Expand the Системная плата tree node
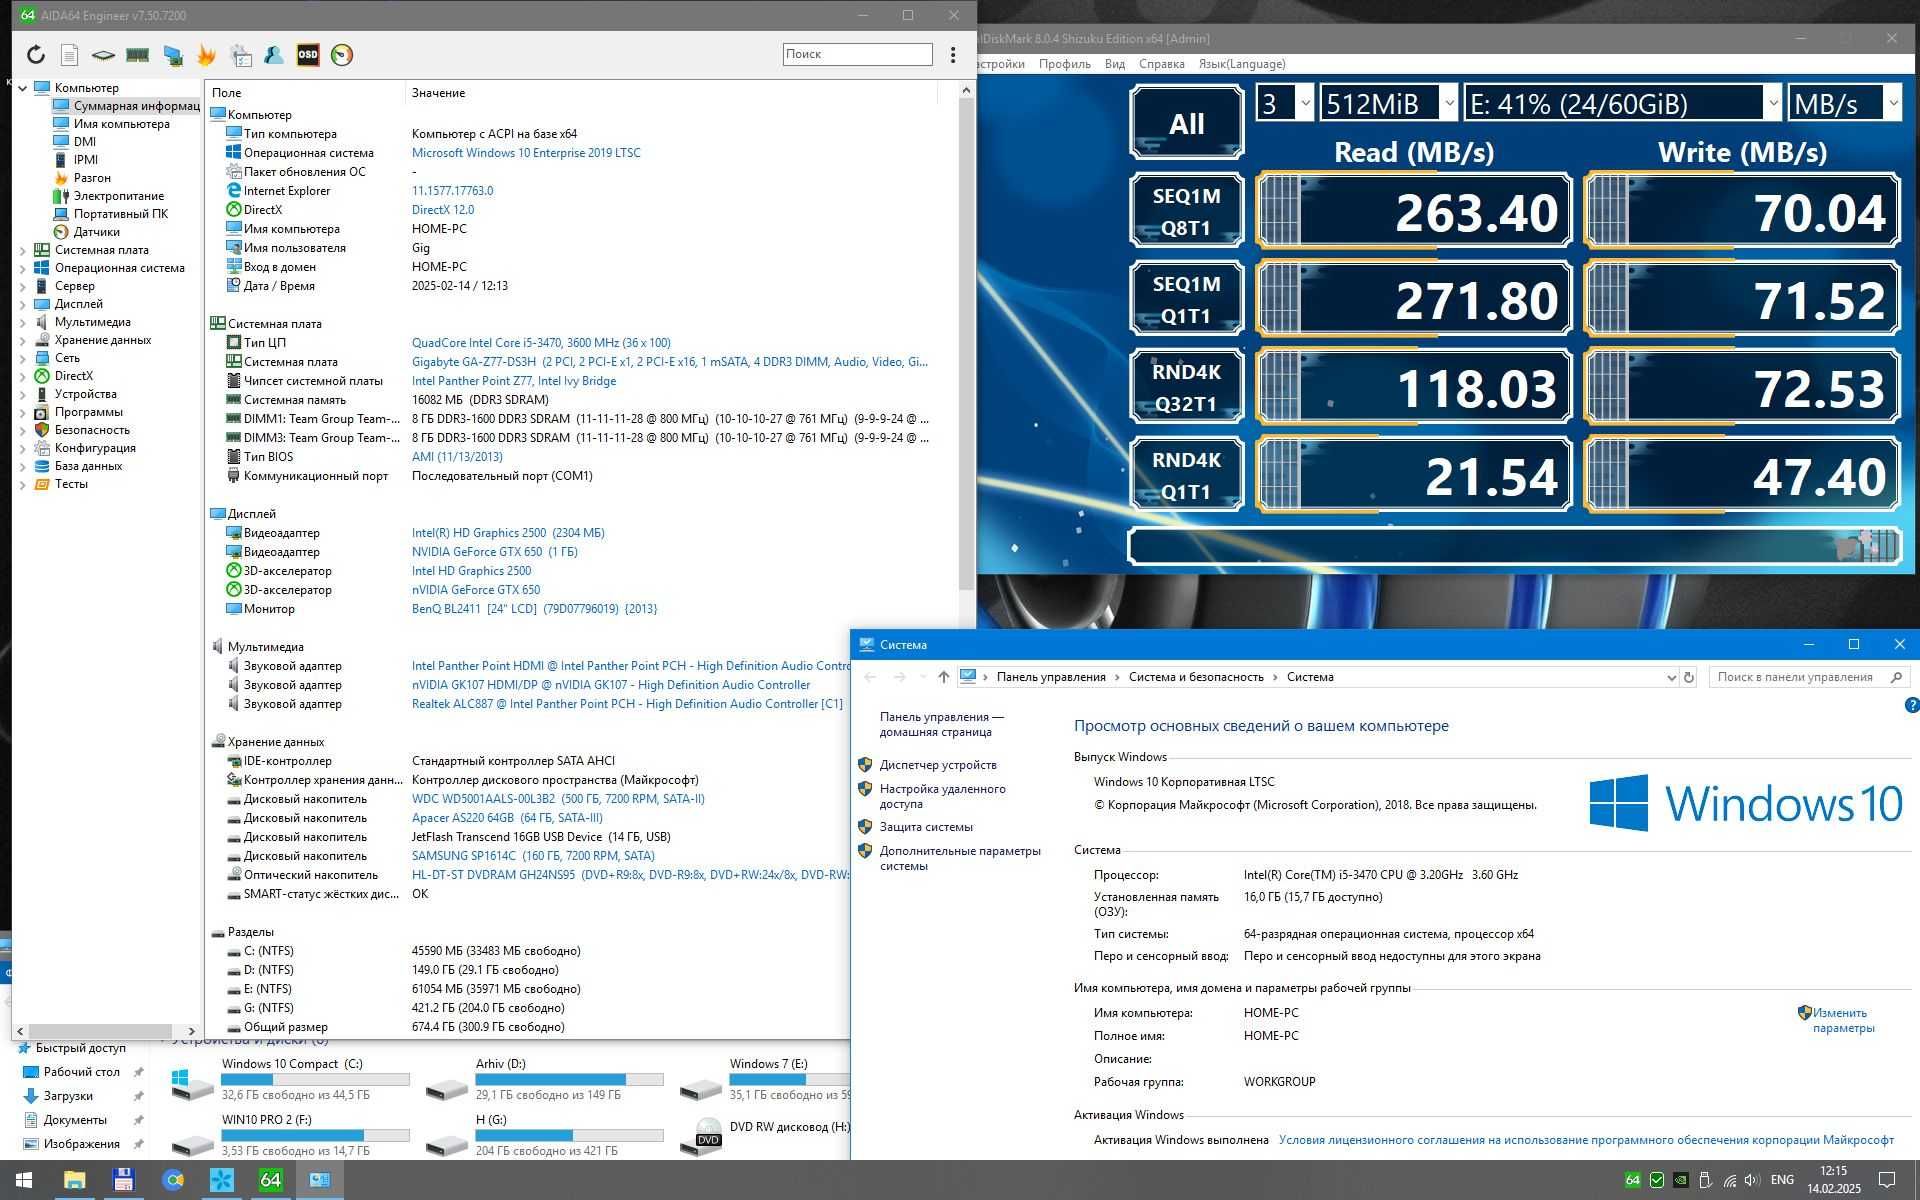This screenshot has height=1200, width=1920. 22,250
